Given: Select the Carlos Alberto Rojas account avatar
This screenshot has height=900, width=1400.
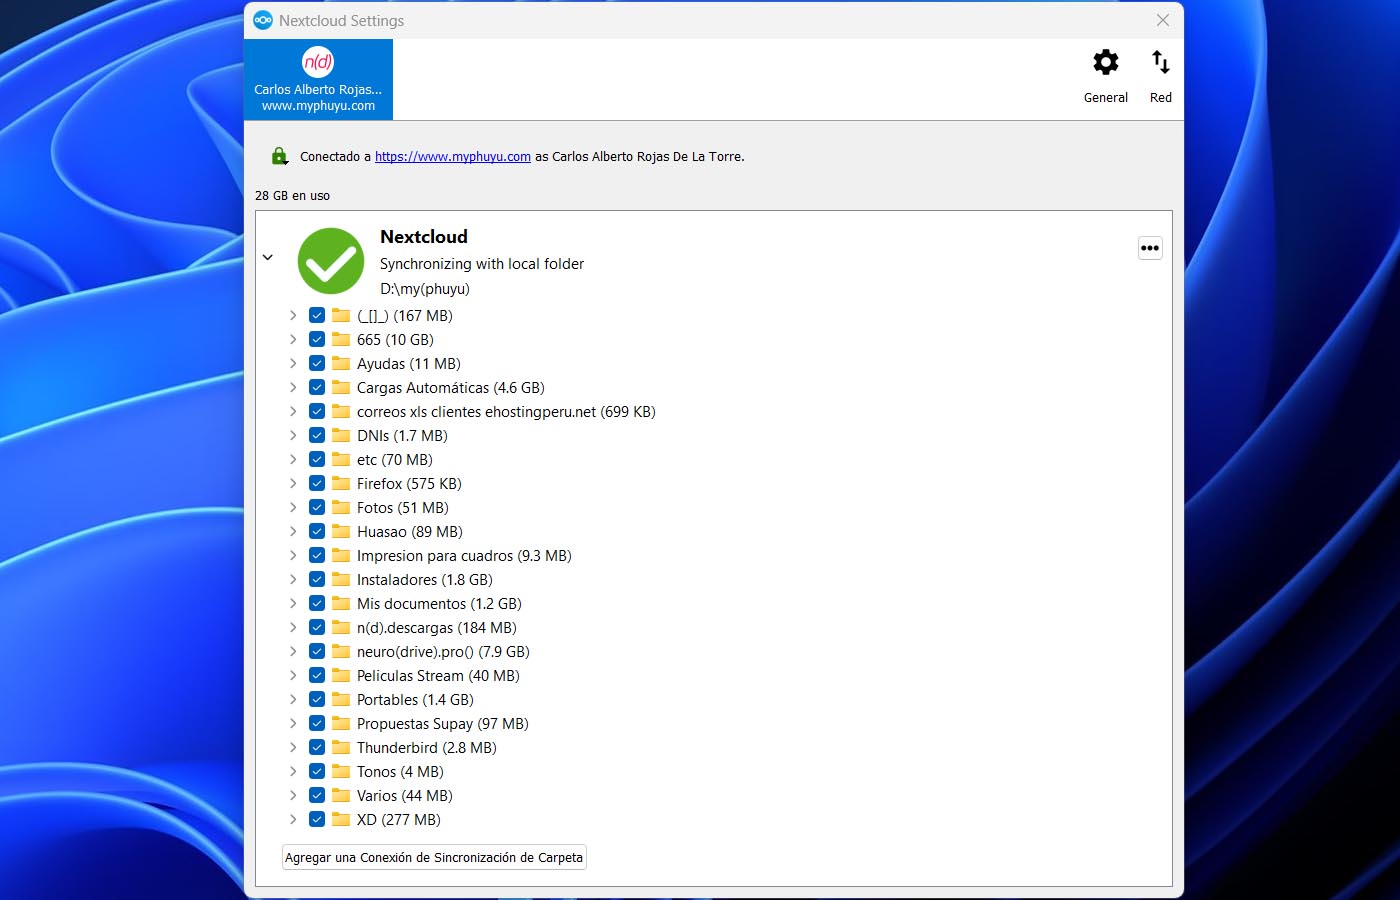Looking at the screenshot, I should coord(318,62).
